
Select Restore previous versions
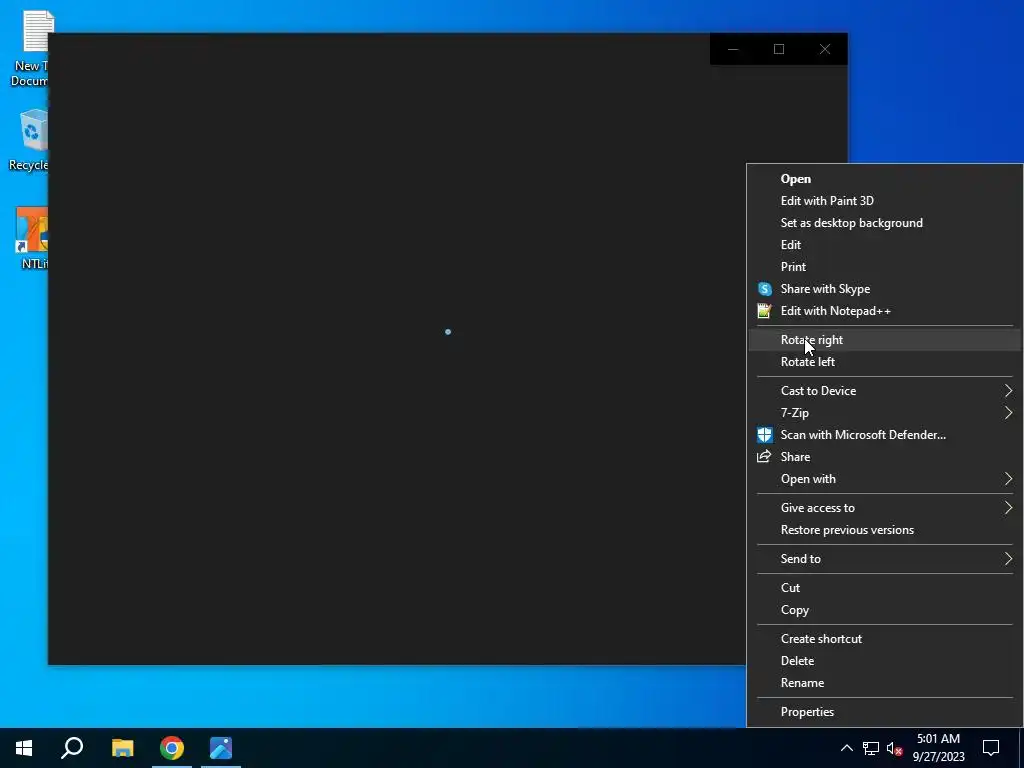885,530
